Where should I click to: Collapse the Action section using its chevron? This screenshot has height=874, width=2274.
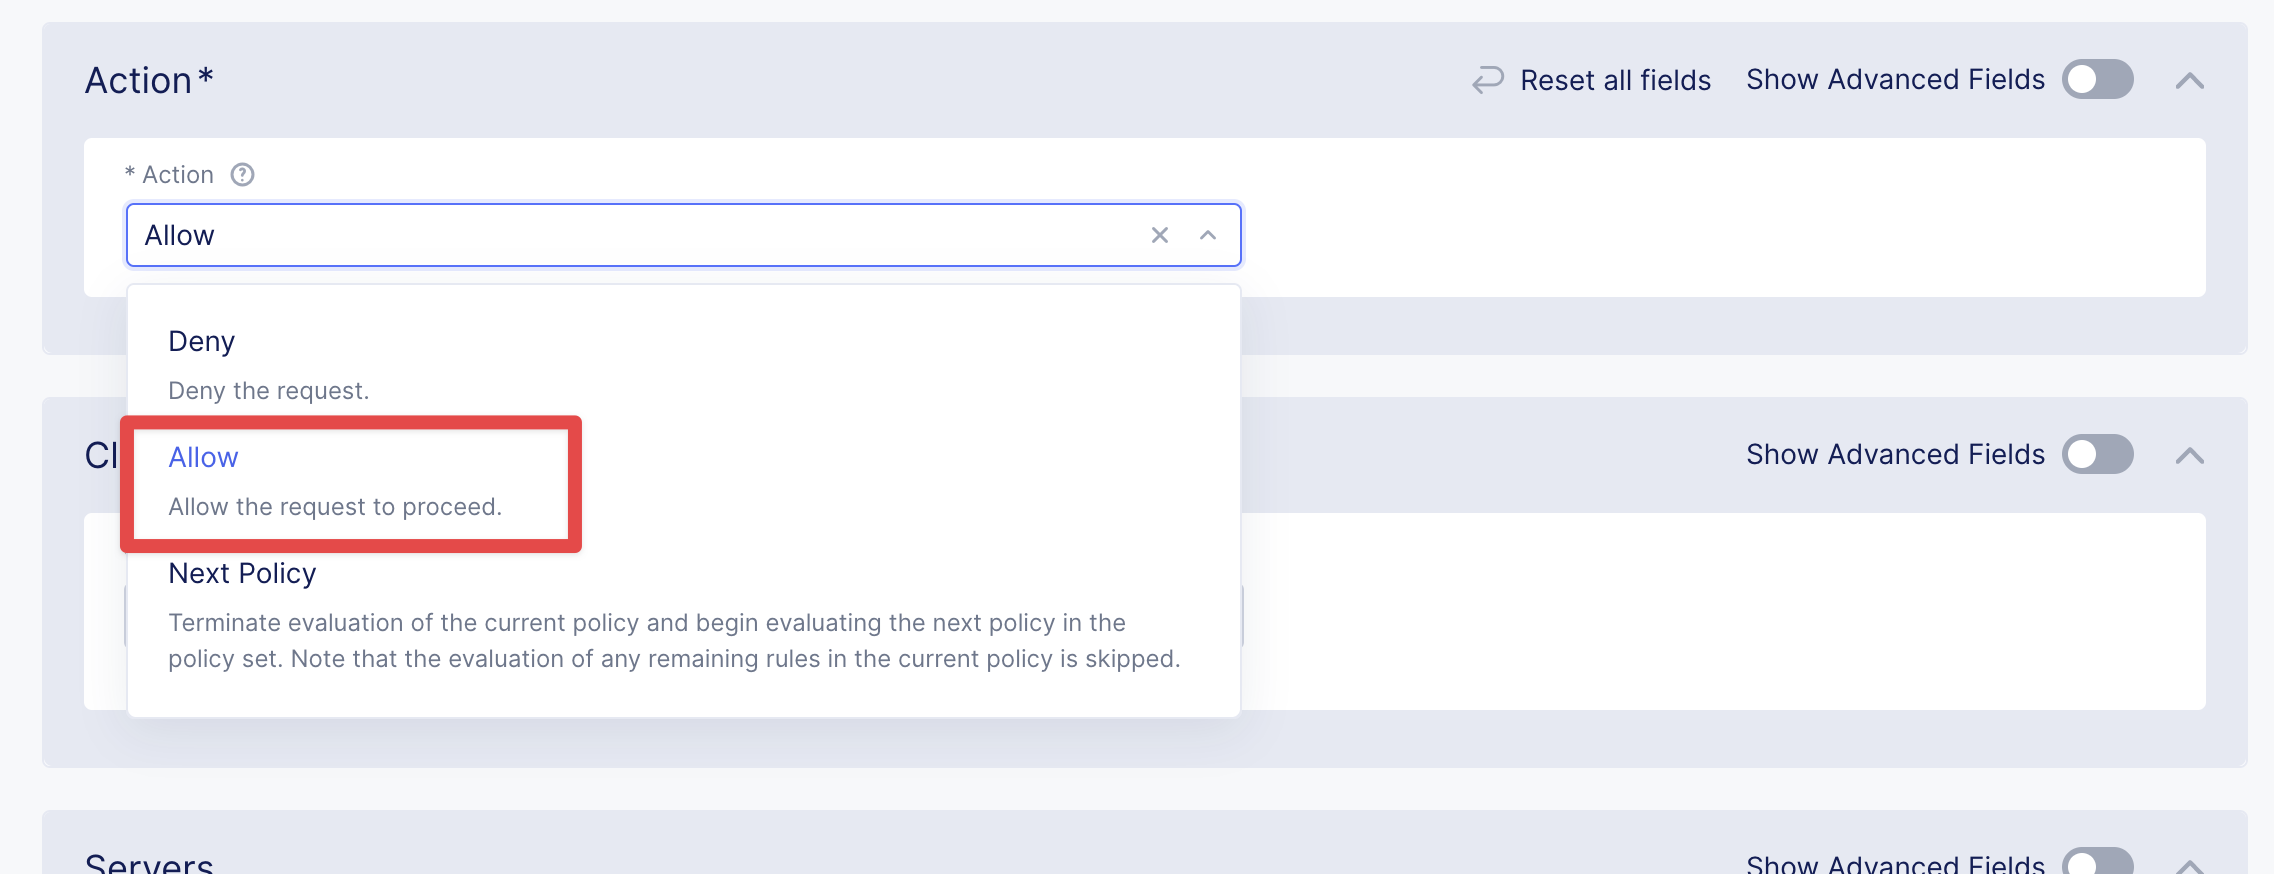click(2189, 81)
